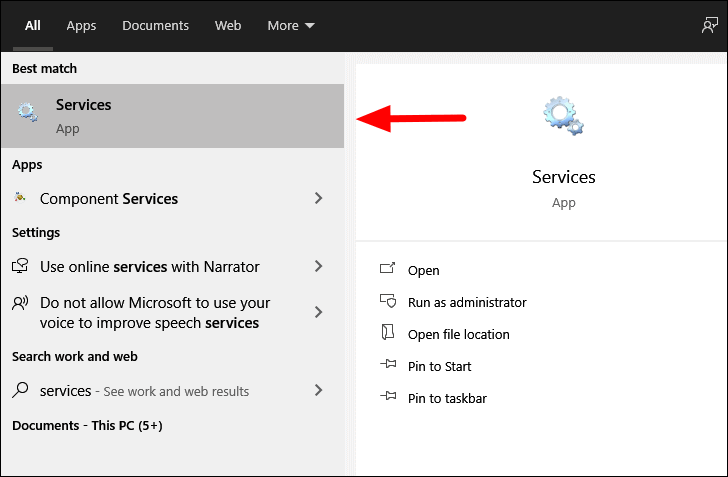Click the Open action icon
Screen dimensions: 728x477
click(388, 268)
